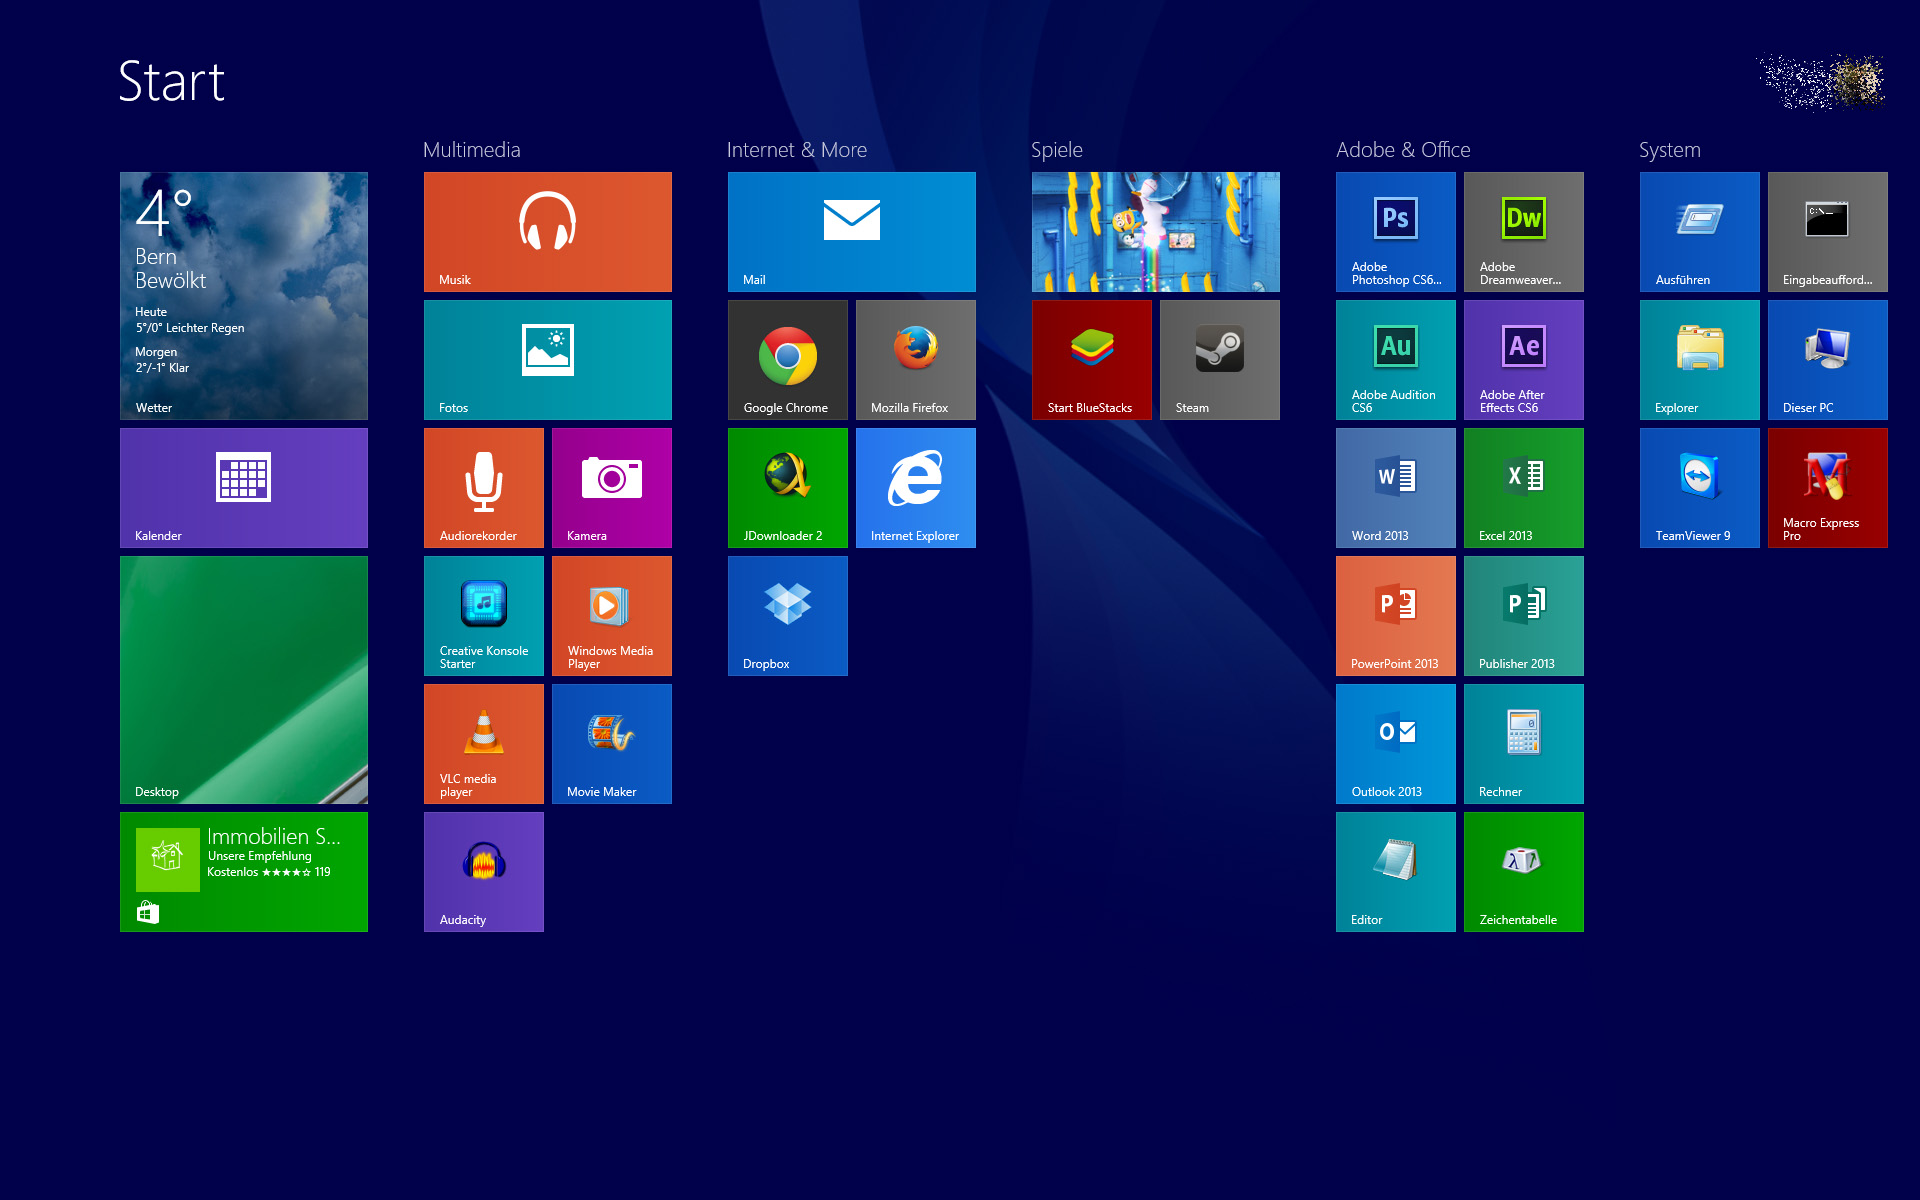Open the Wetter weather live tile for Bern
The width and height of the screenshot is (1920, 1200).
pos(243,296)
